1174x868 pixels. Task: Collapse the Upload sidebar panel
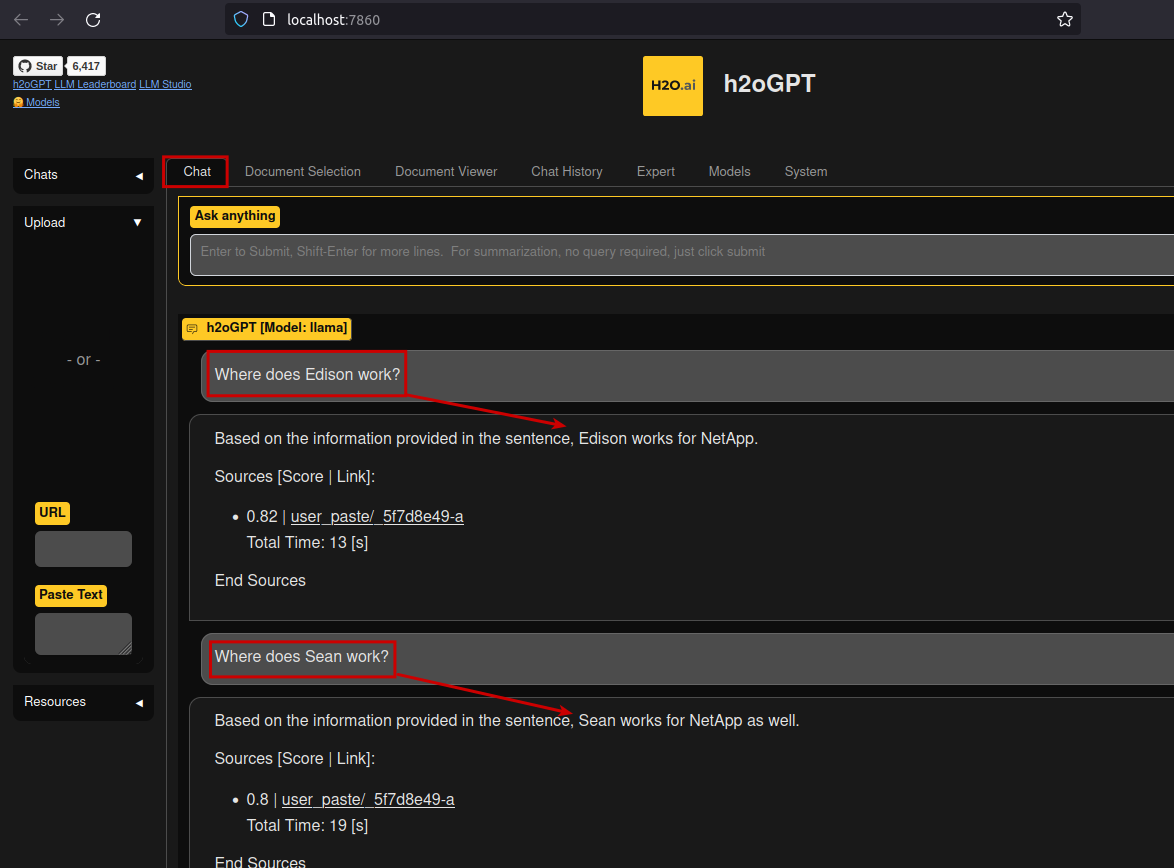83,222
